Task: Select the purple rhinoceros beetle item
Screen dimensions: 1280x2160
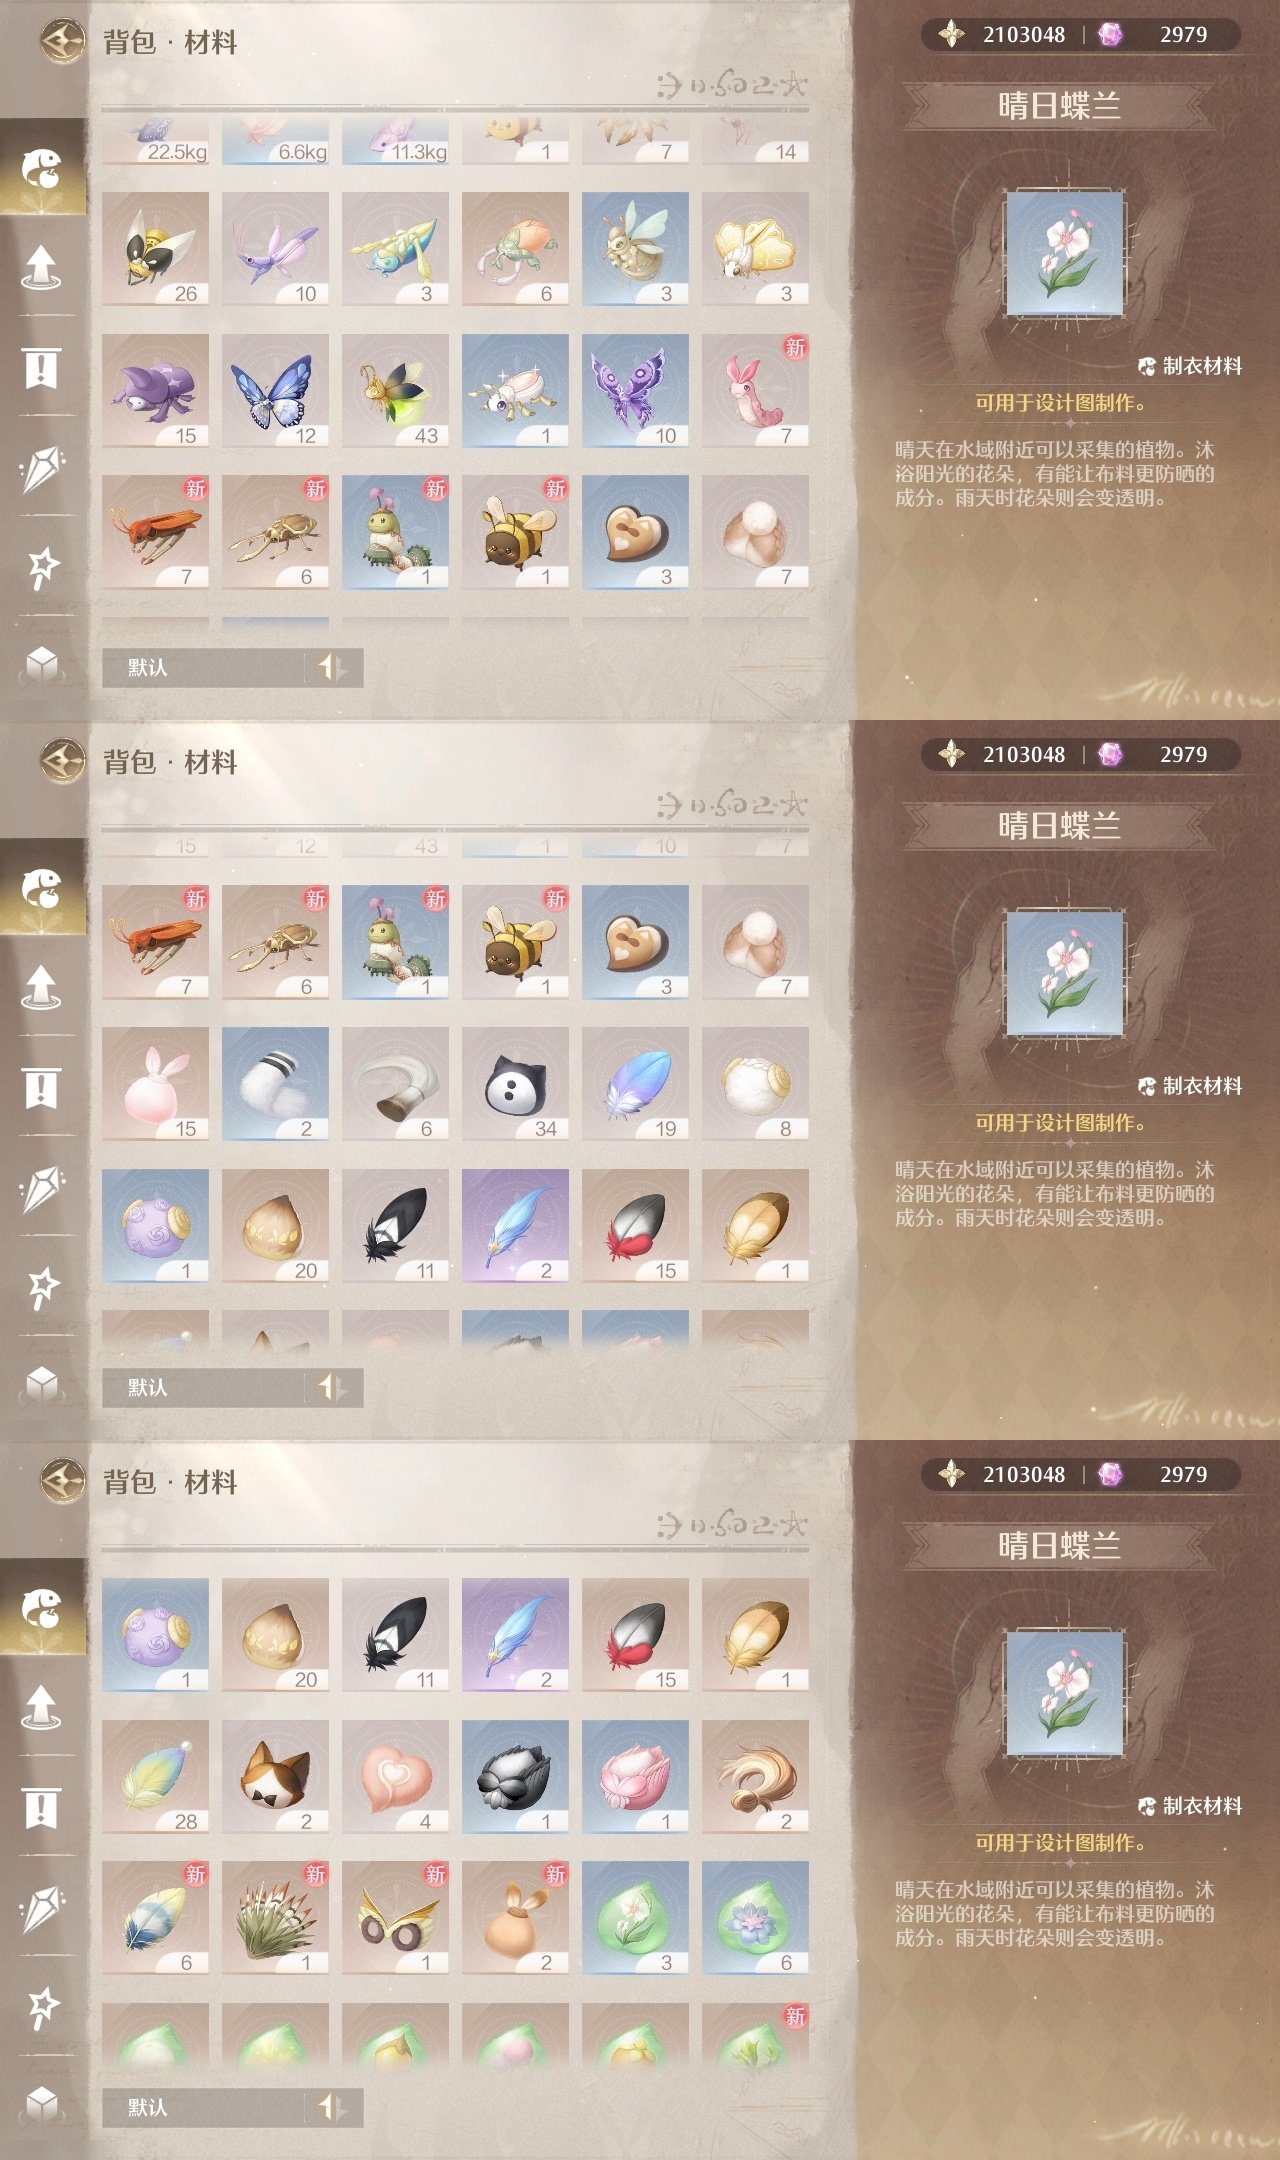Action: tap(155, 391)
